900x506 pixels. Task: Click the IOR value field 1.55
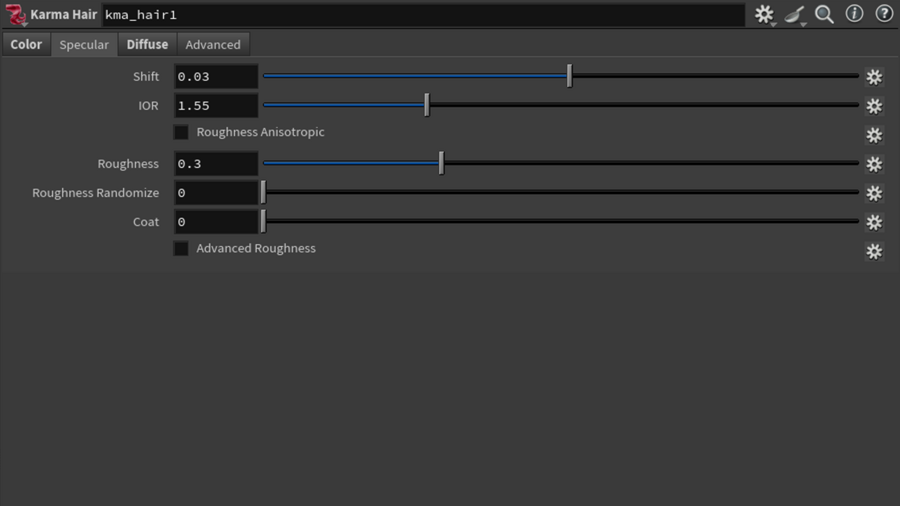coord(216,106)
